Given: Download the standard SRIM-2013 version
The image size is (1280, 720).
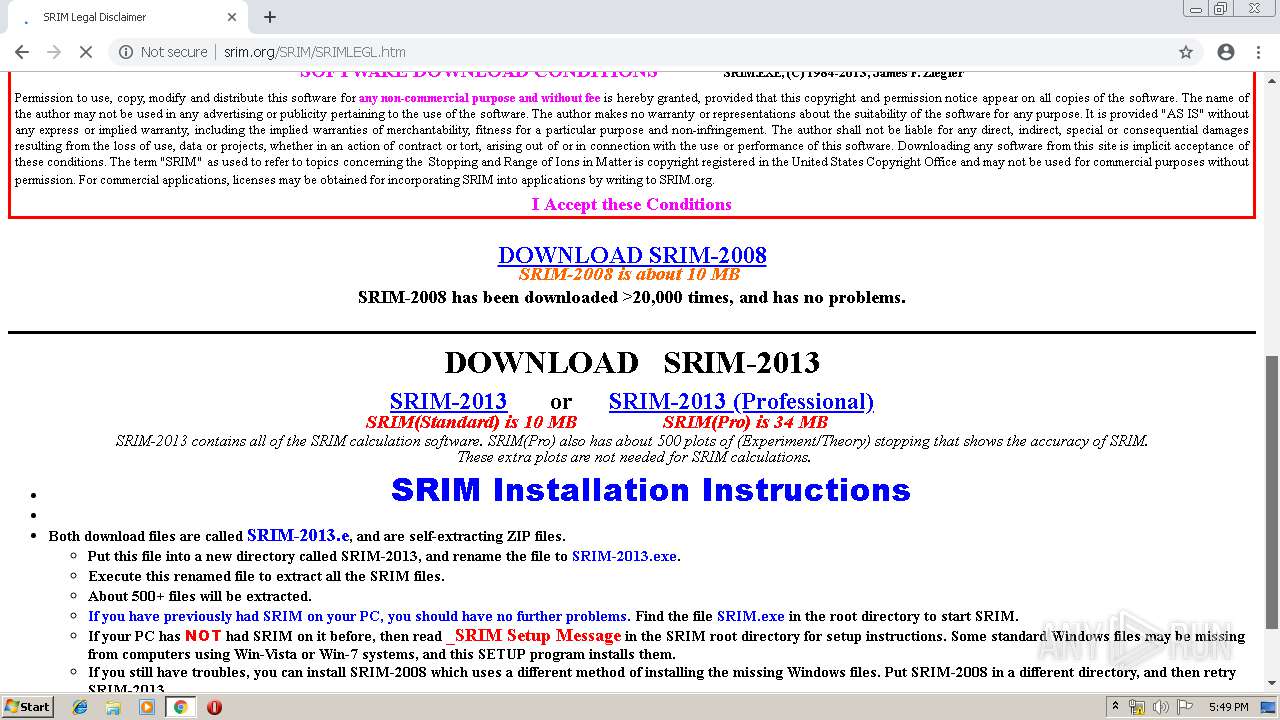Looking at the screenshot, I should tap(448, 401).
